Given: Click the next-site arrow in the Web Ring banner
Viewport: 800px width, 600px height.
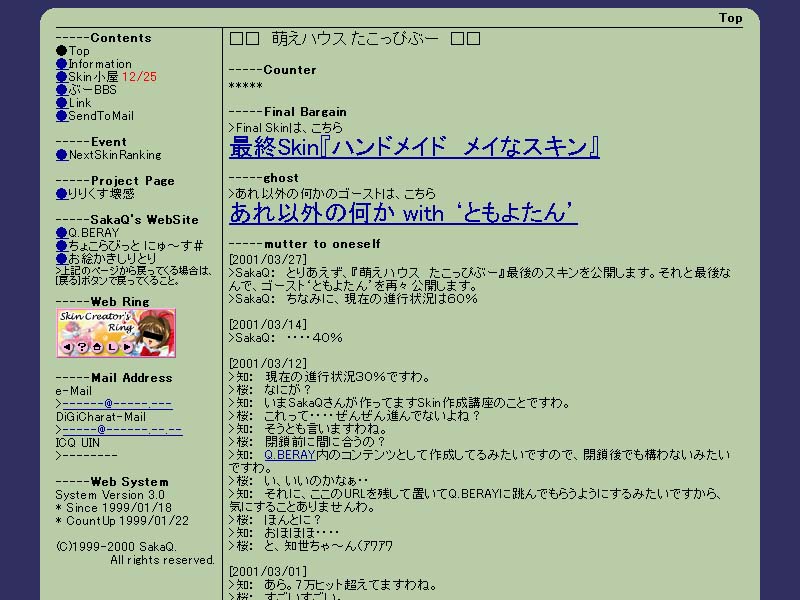Looking at the screenshot, I should [x=127, y=347].
